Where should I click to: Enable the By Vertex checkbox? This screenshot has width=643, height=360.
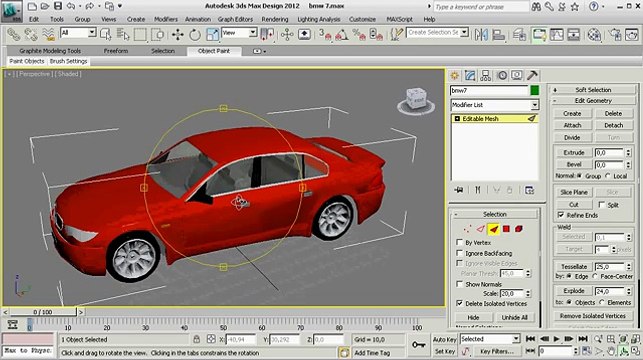tap(460, 242)
